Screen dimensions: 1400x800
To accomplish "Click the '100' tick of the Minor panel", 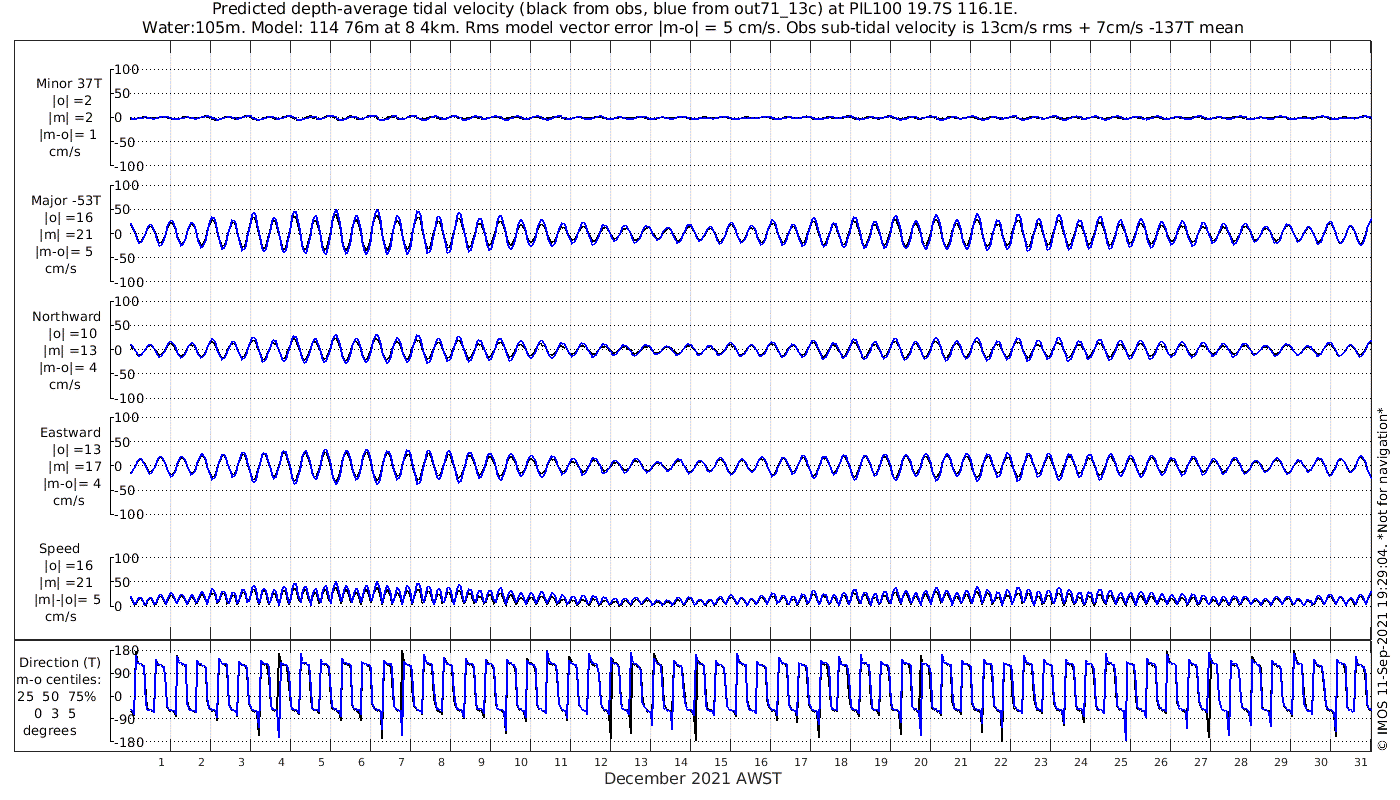I will click(x=129, y=69).
